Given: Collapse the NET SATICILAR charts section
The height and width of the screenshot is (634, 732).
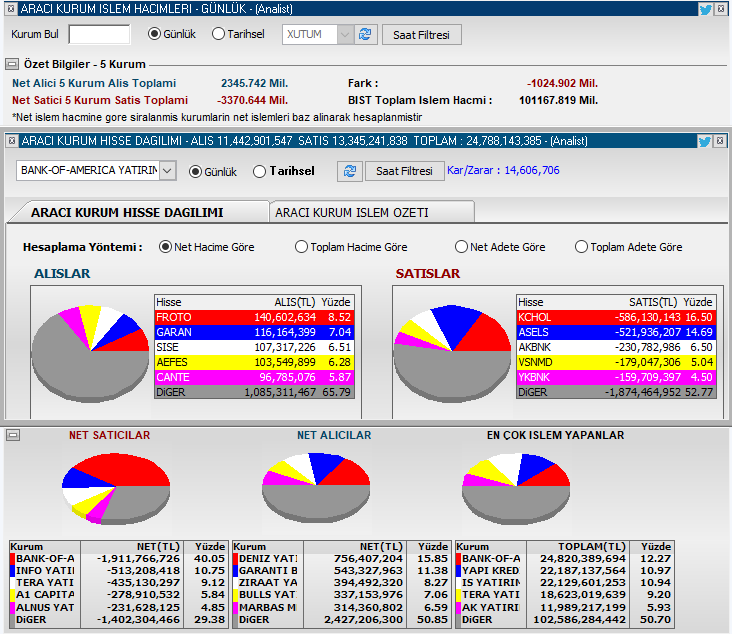Looking at the screenshot, I should click(x=13, y=435).
